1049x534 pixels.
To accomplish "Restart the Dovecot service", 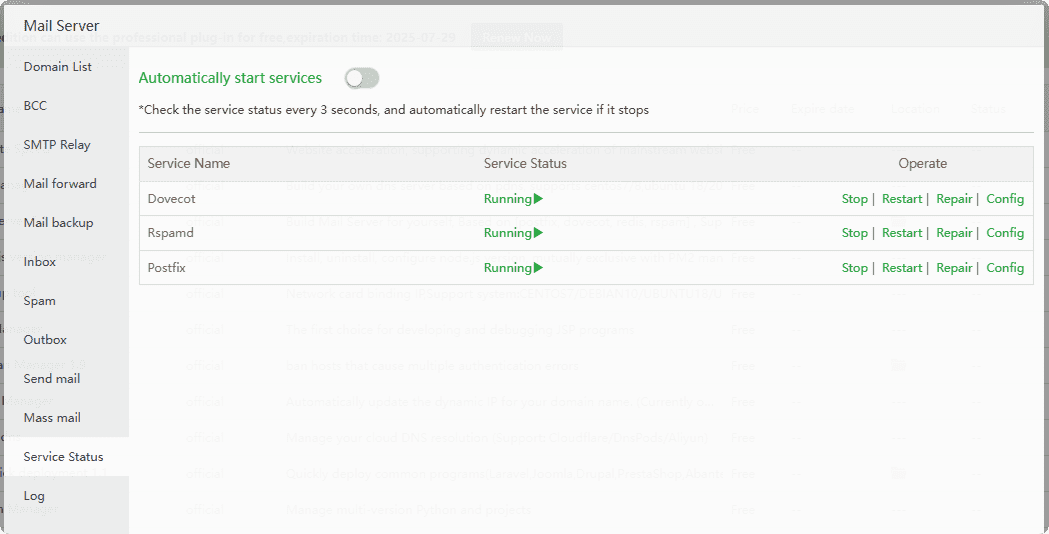I will click(902, 199).
